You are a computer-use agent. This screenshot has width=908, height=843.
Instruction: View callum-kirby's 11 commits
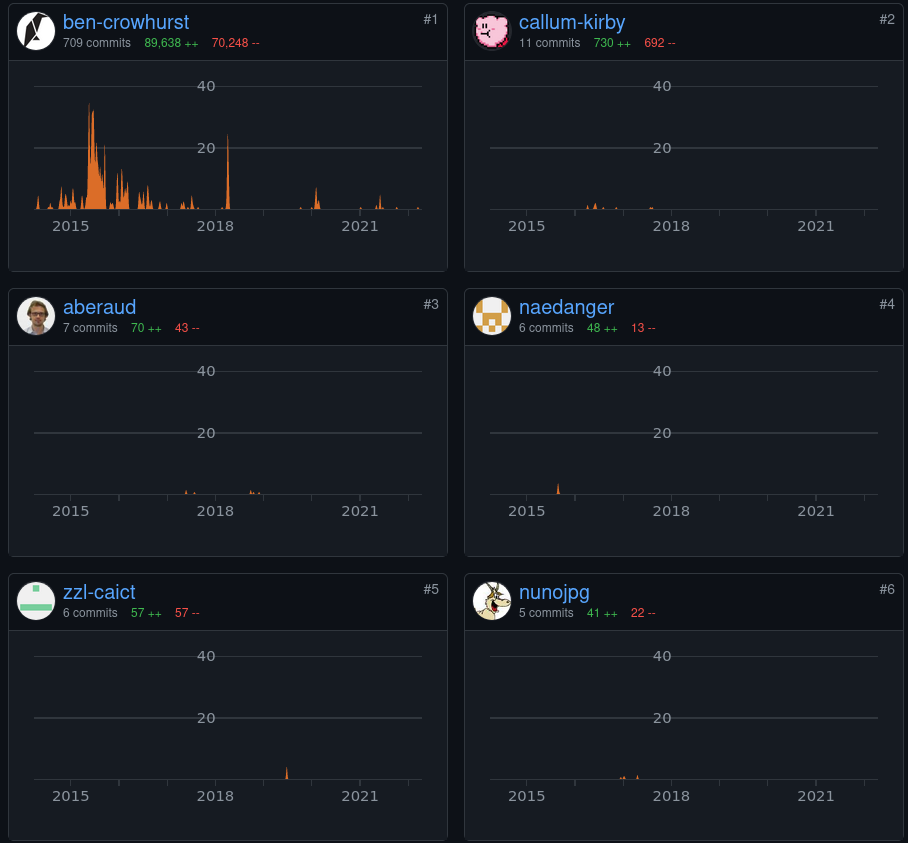click(x=550, y=43)
